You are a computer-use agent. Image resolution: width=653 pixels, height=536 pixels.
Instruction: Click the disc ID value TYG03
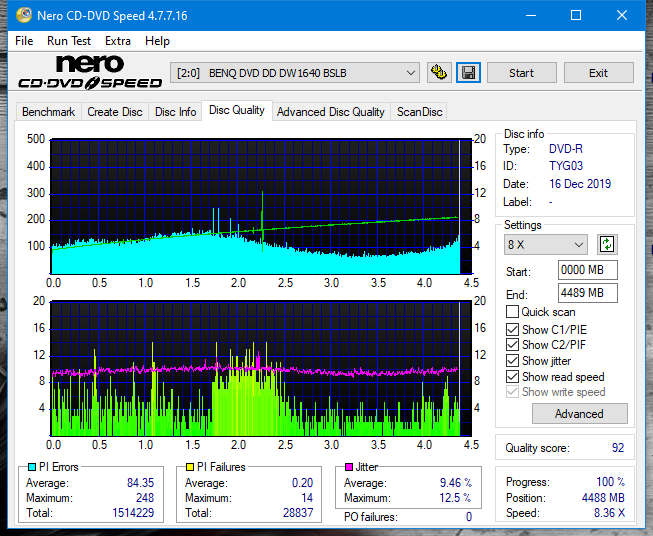(566, 166)
